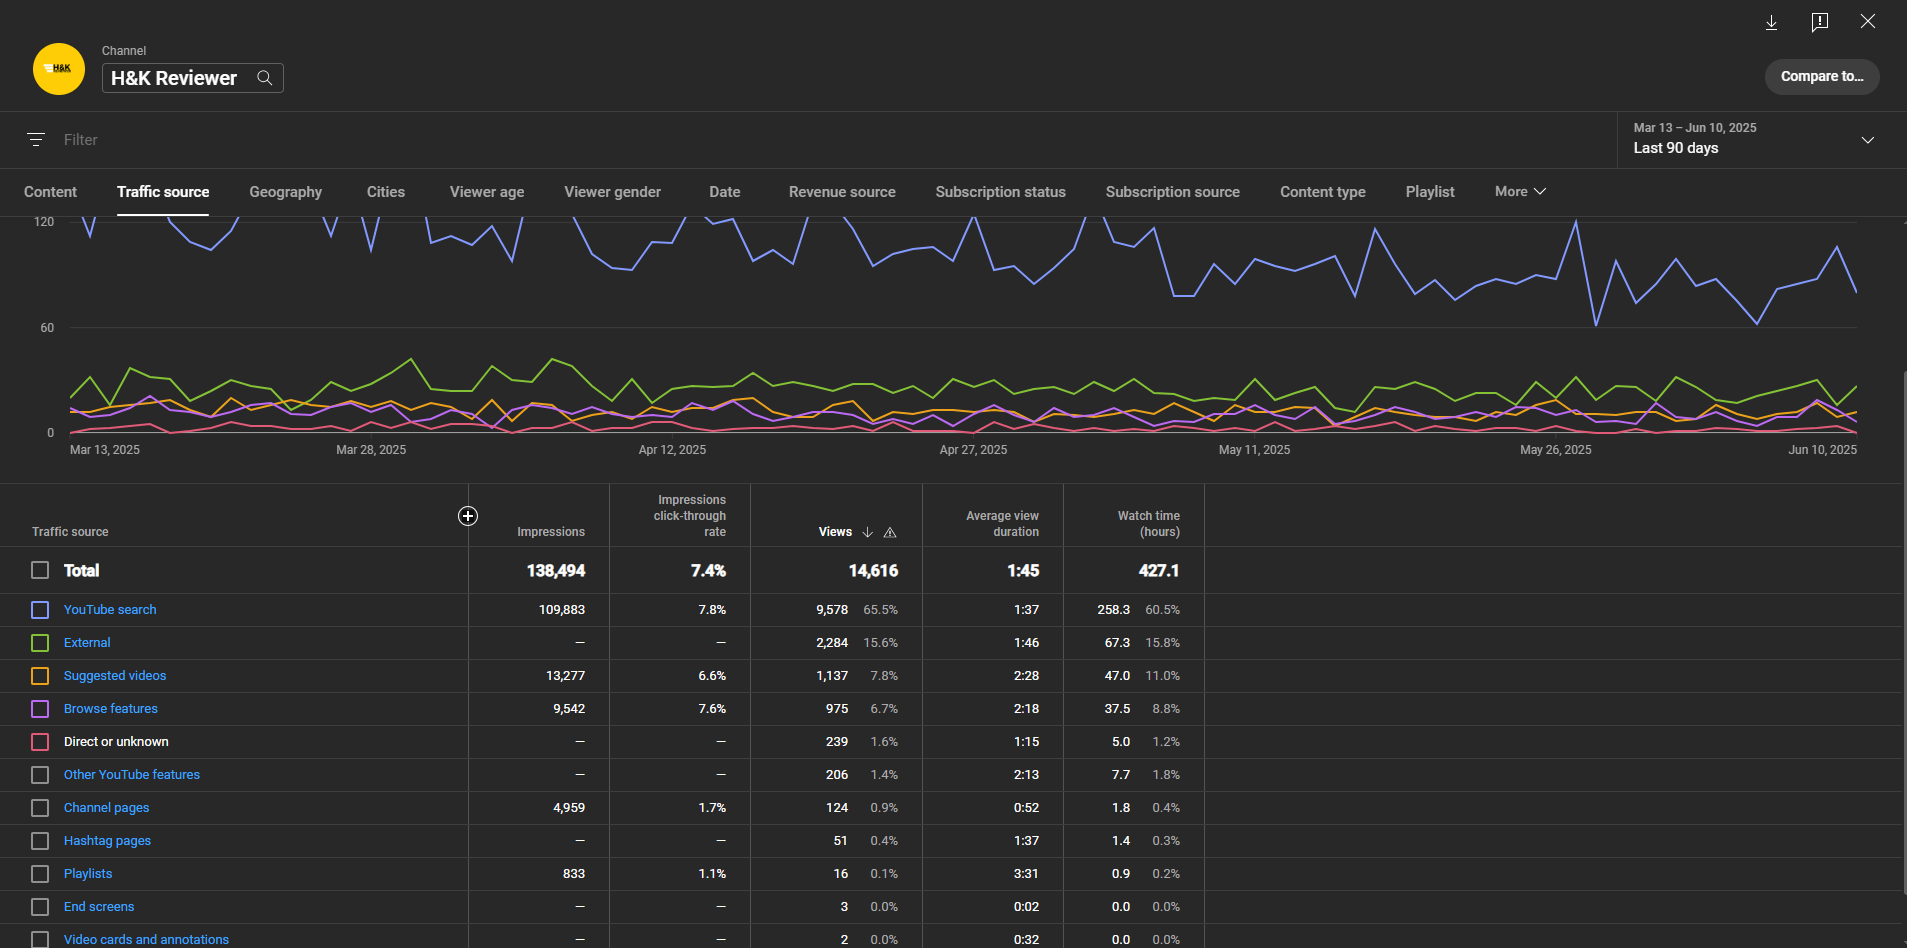
Task: Open the Playlist tab
Action: pyautogui.click(x=1430, y=192)
